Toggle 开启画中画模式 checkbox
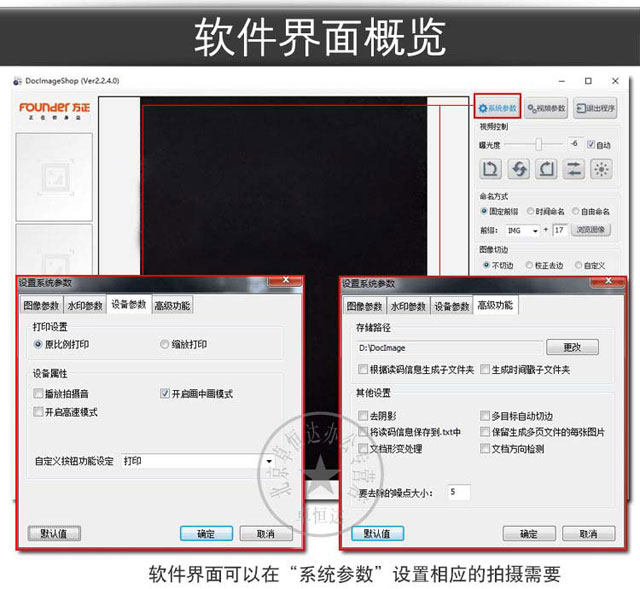The width and height of the screenshot is (640, 589). click(x=164, y=393)
